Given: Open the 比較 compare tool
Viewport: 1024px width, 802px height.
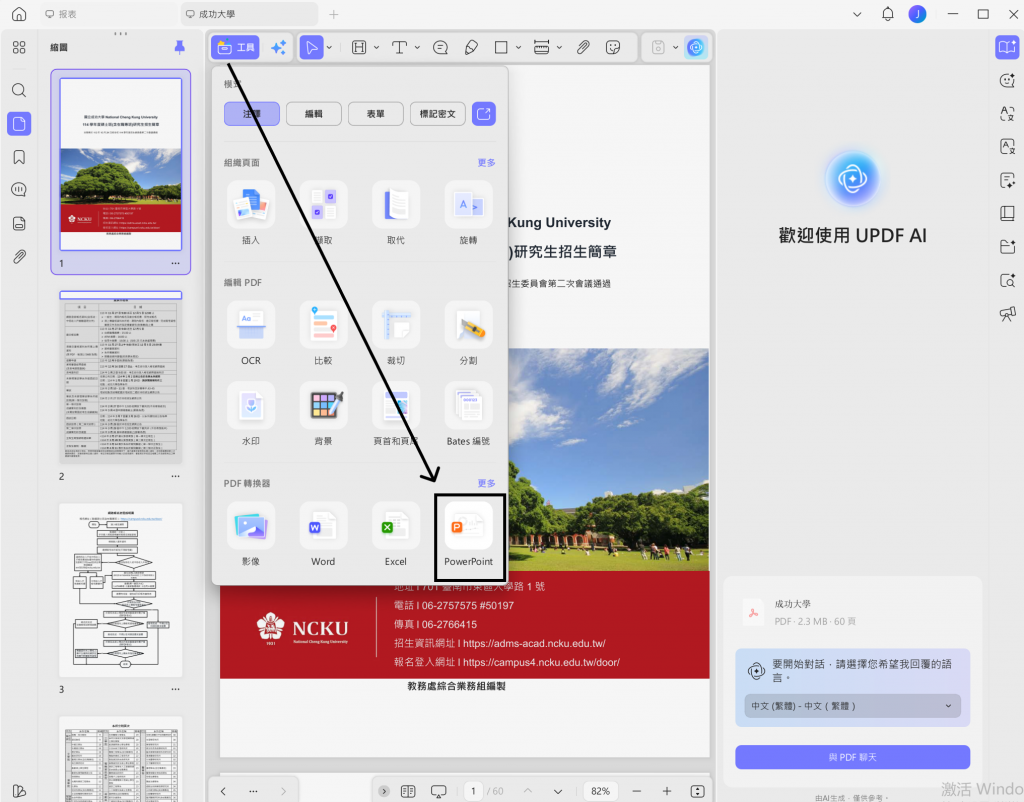Looking at the screenshot, I should pos(323,334).
